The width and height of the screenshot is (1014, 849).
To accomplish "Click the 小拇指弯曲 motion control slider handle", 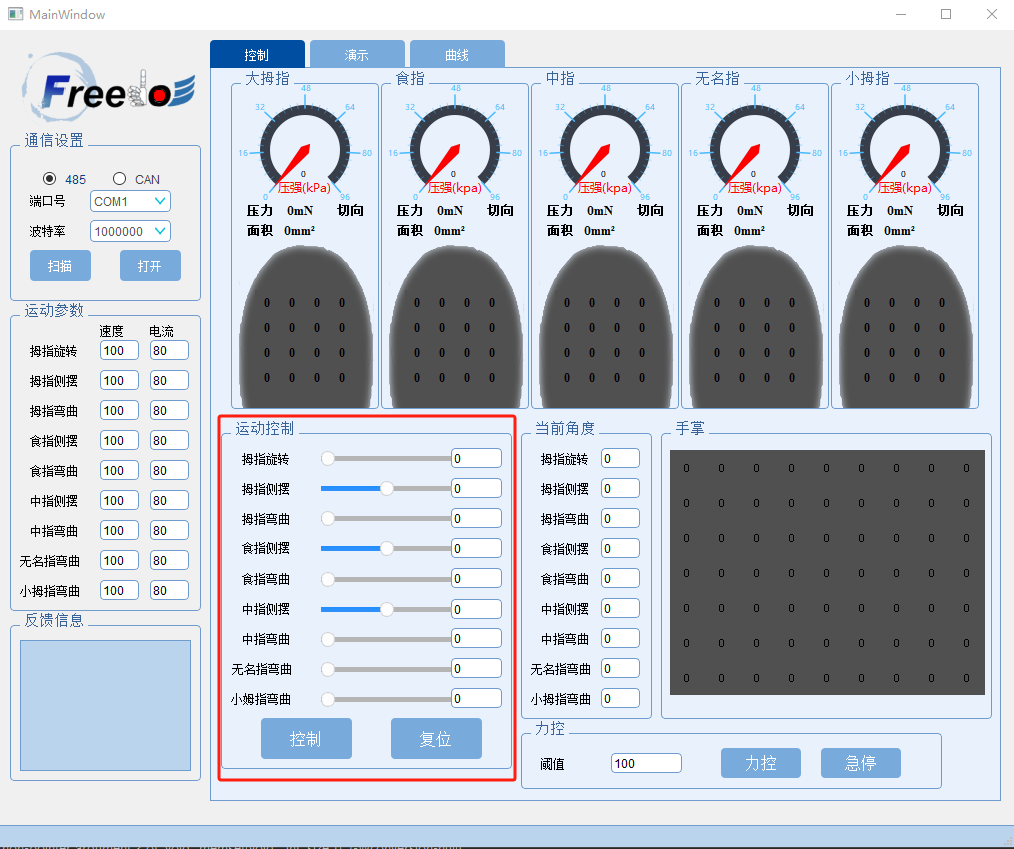I will (x=328, y=699).
